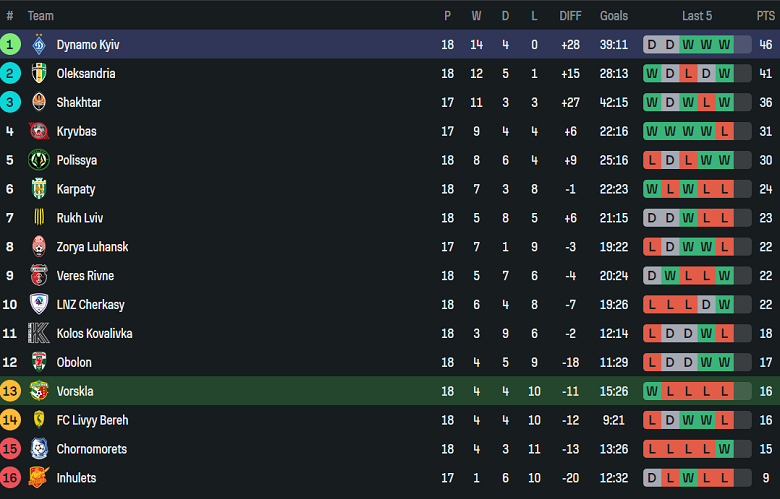Open the Zorya Luhansk team link
Viewport: 780px width, 499px height.
coord(92,247)
